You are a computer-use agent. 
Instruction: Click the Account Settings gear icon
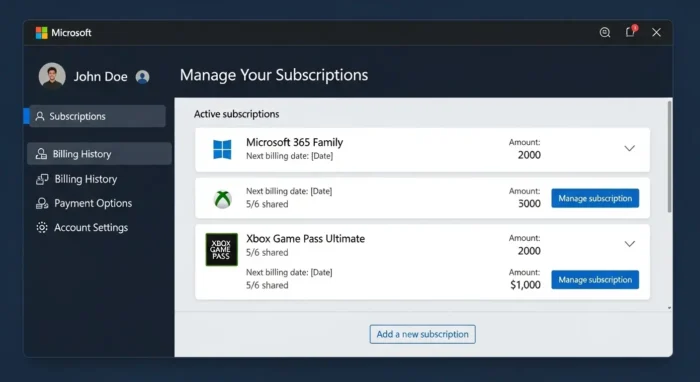pos(42,227)
